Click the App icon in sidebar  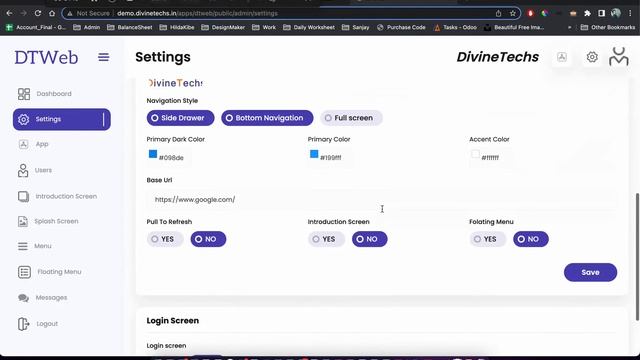(23, 144)
